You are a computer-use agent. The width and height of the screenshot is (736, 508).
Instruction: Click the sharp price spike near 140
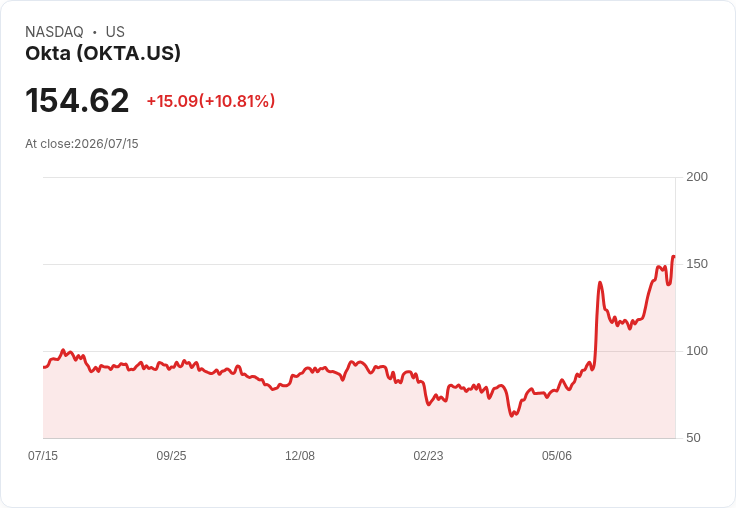click(x=600, y=283)
